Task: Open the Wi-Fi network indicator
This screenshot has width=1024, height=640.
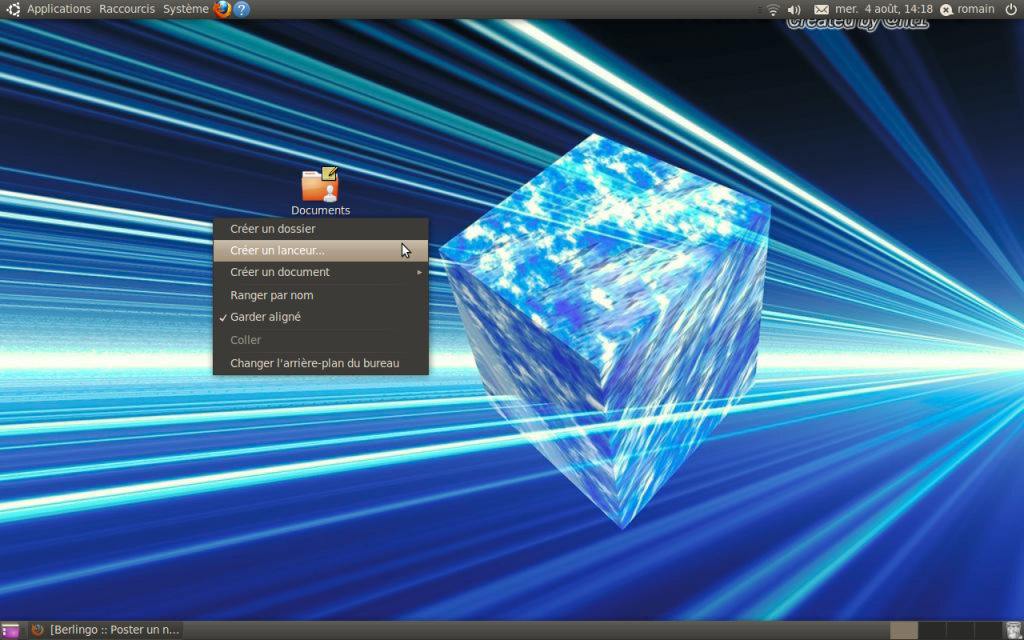Action: 773,9
